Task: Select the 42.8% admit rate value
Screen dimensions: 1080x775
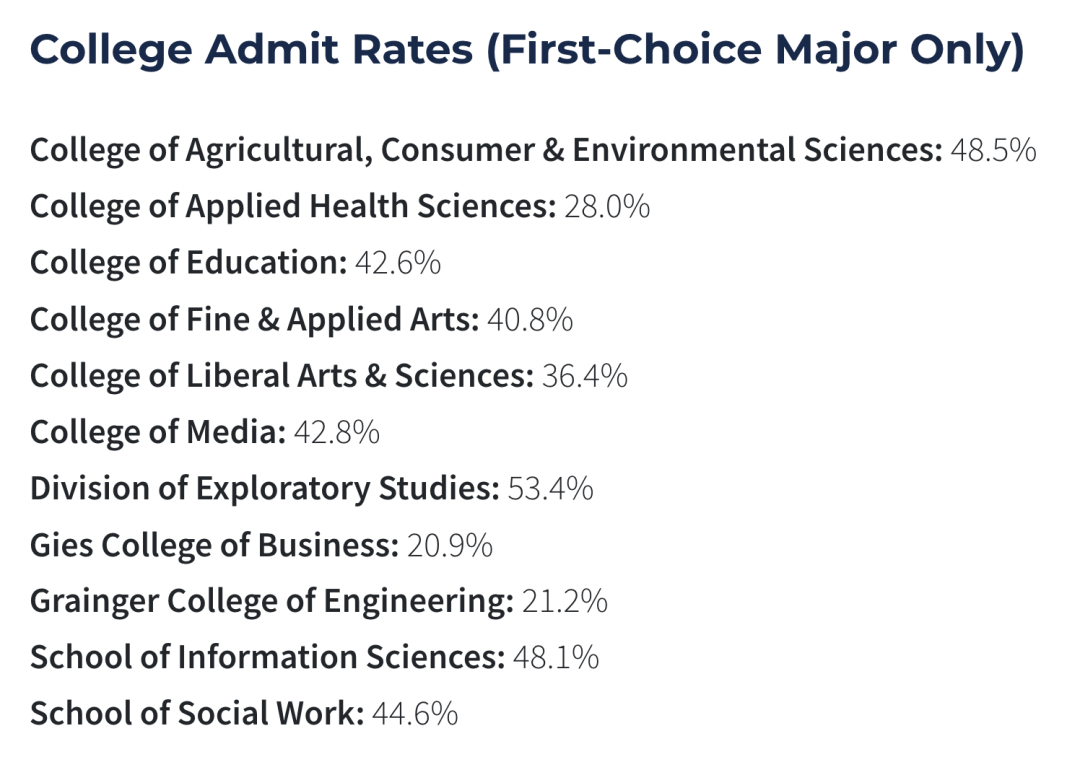Action: point(337,432)
